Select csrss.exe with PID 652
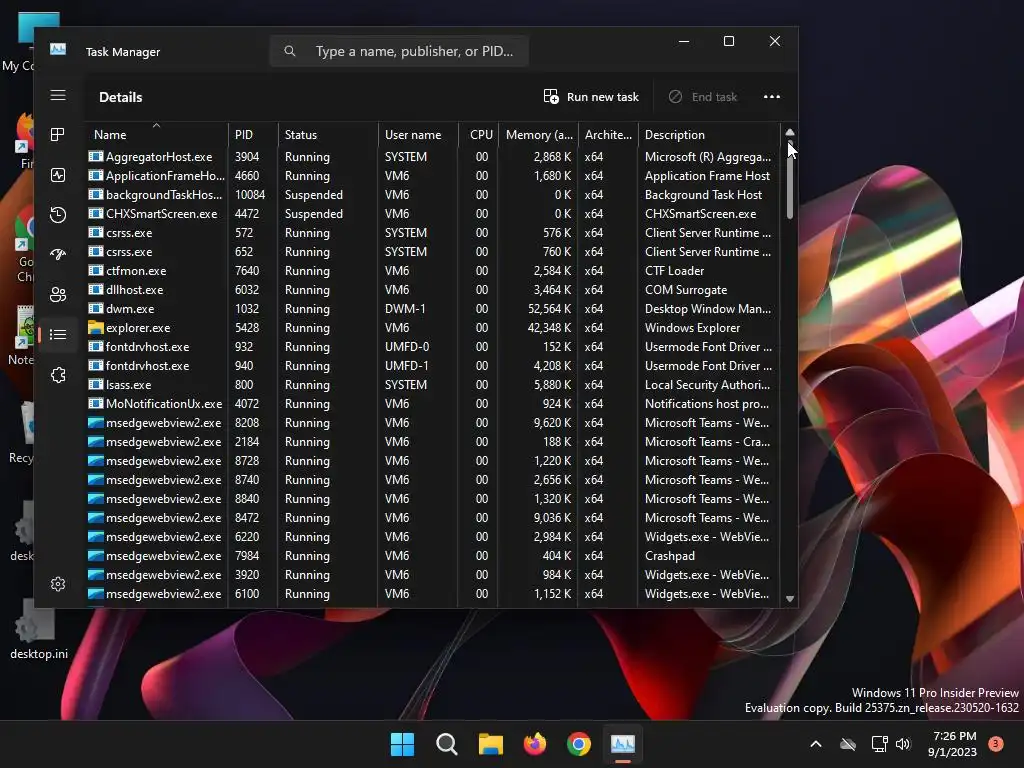1024x768 pixels. point(431,251)
